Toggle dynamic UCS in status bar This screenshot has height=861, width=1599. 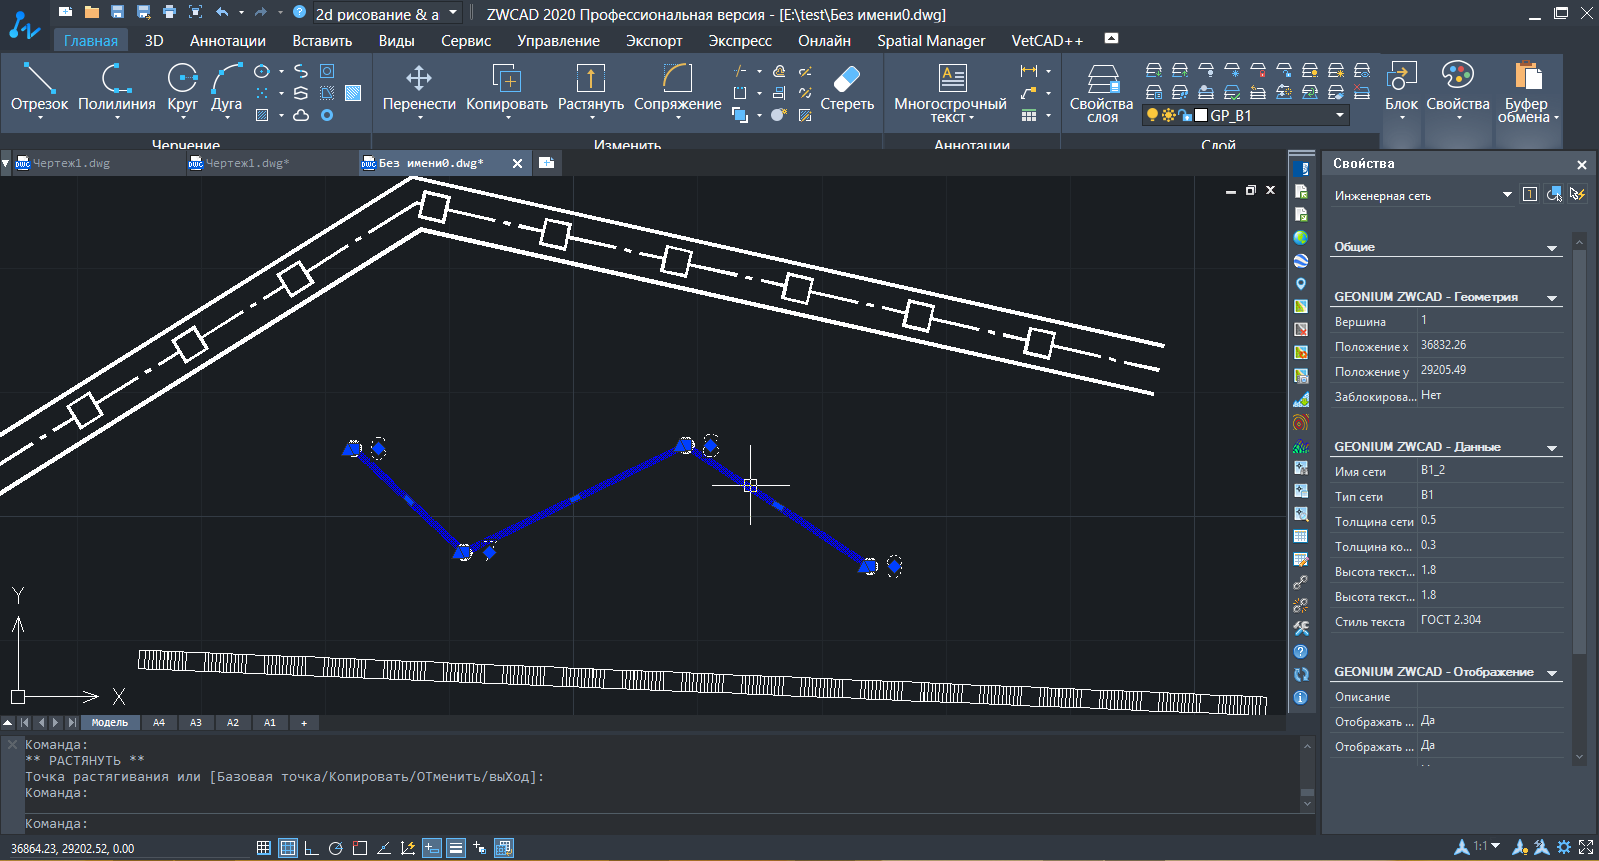click(408, 848)
